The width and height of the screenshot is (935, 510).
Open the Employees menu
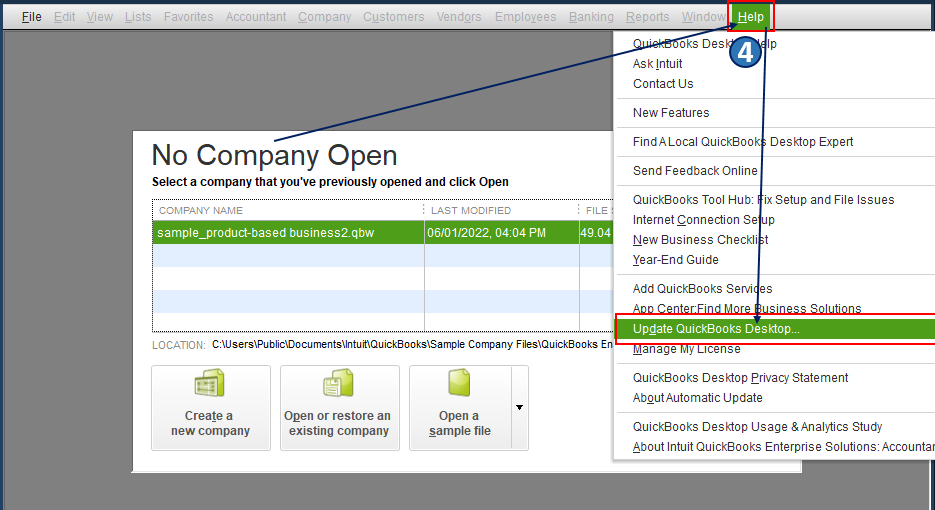point(525,17)
